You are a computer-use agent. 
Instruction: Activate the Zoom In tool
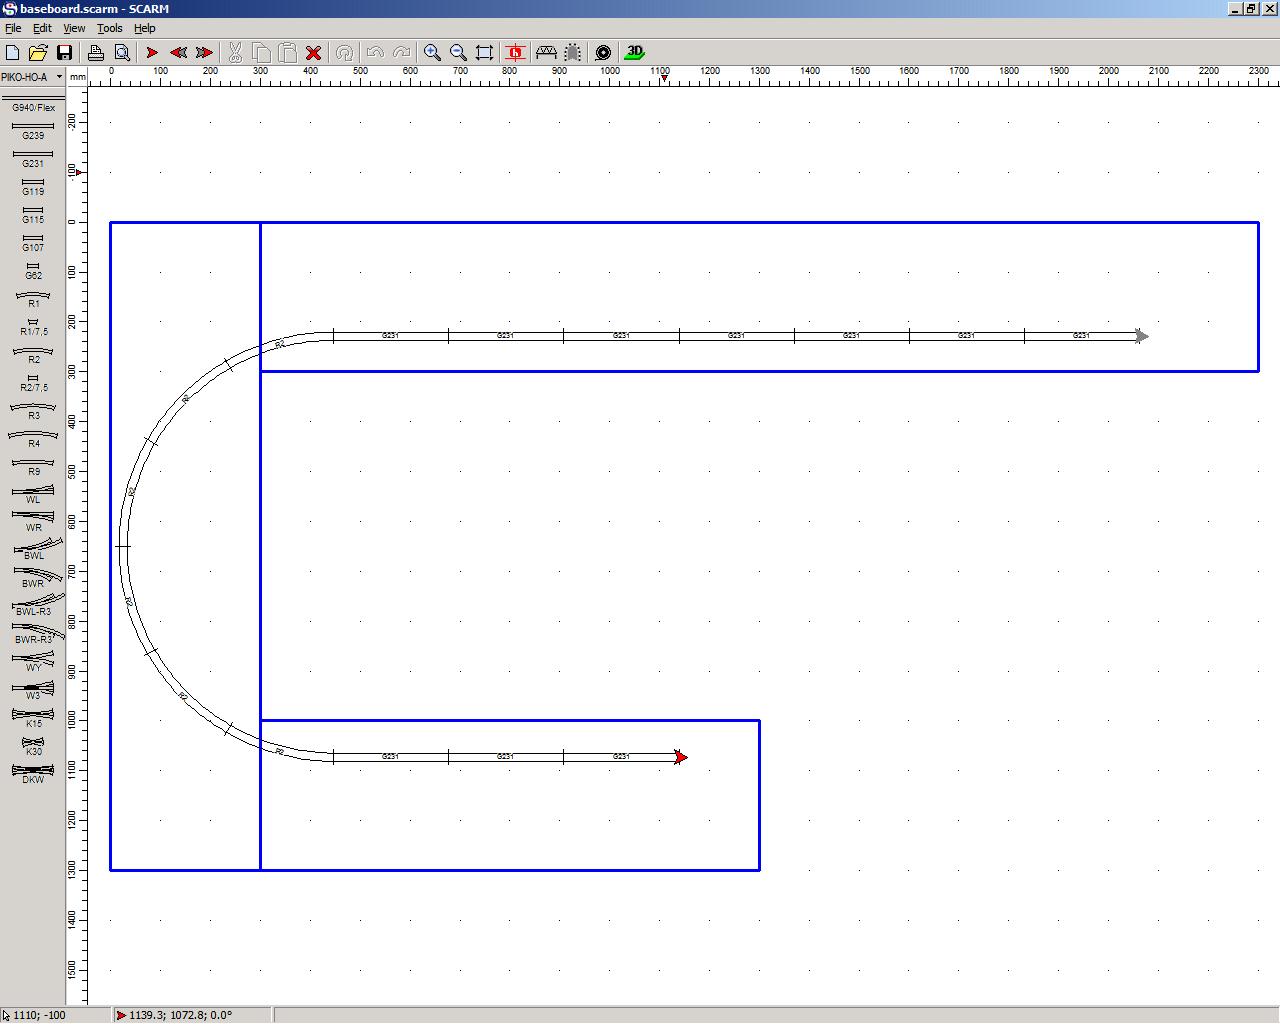(x=432, y=52)
